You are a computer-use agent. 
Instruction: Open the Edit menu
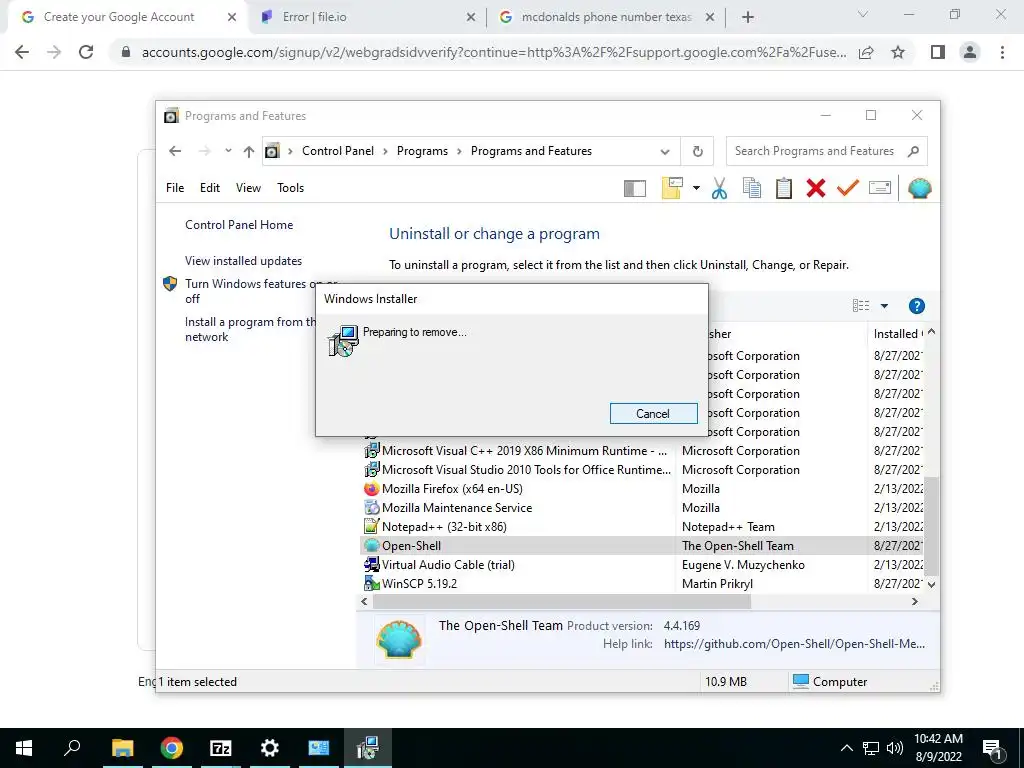pos(210,188)
